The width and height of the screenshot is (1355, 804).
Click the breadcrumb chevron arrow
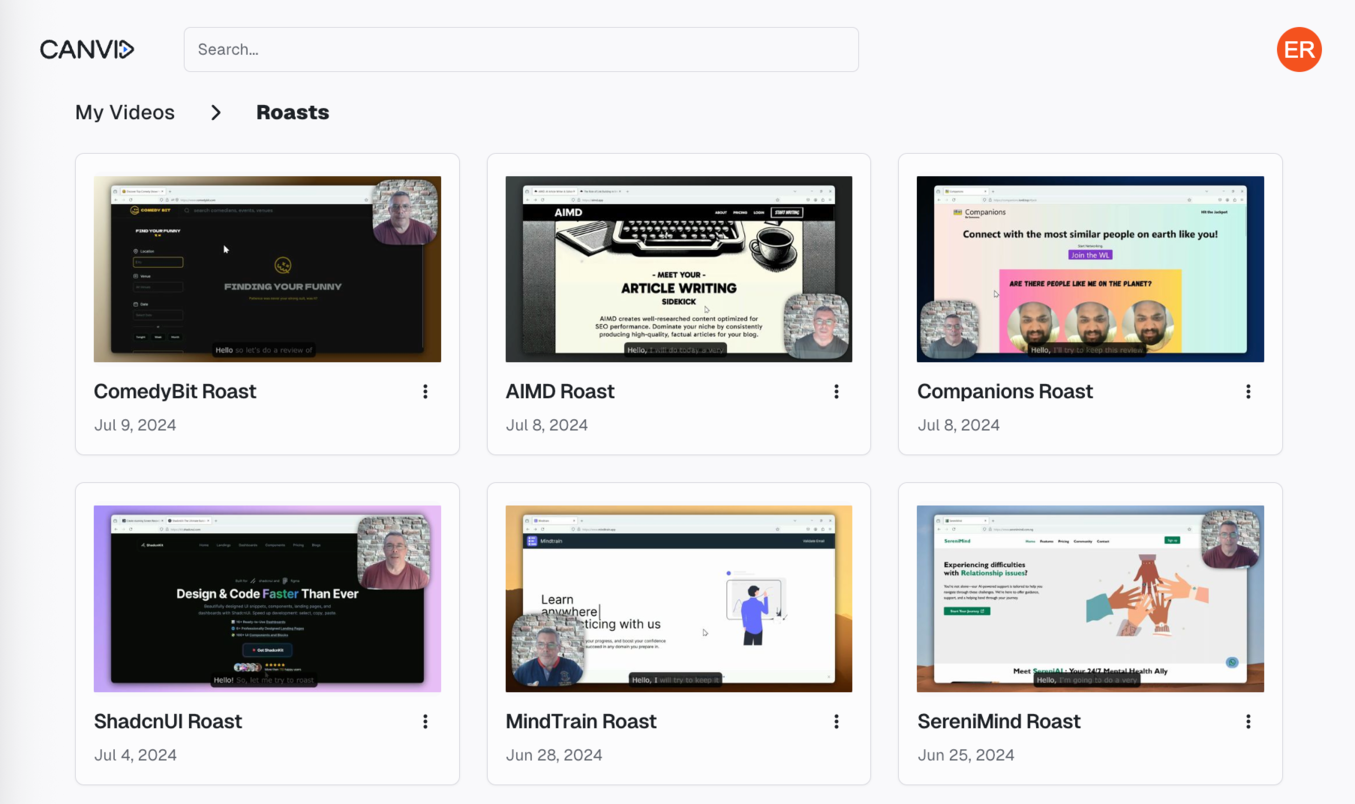216,113
